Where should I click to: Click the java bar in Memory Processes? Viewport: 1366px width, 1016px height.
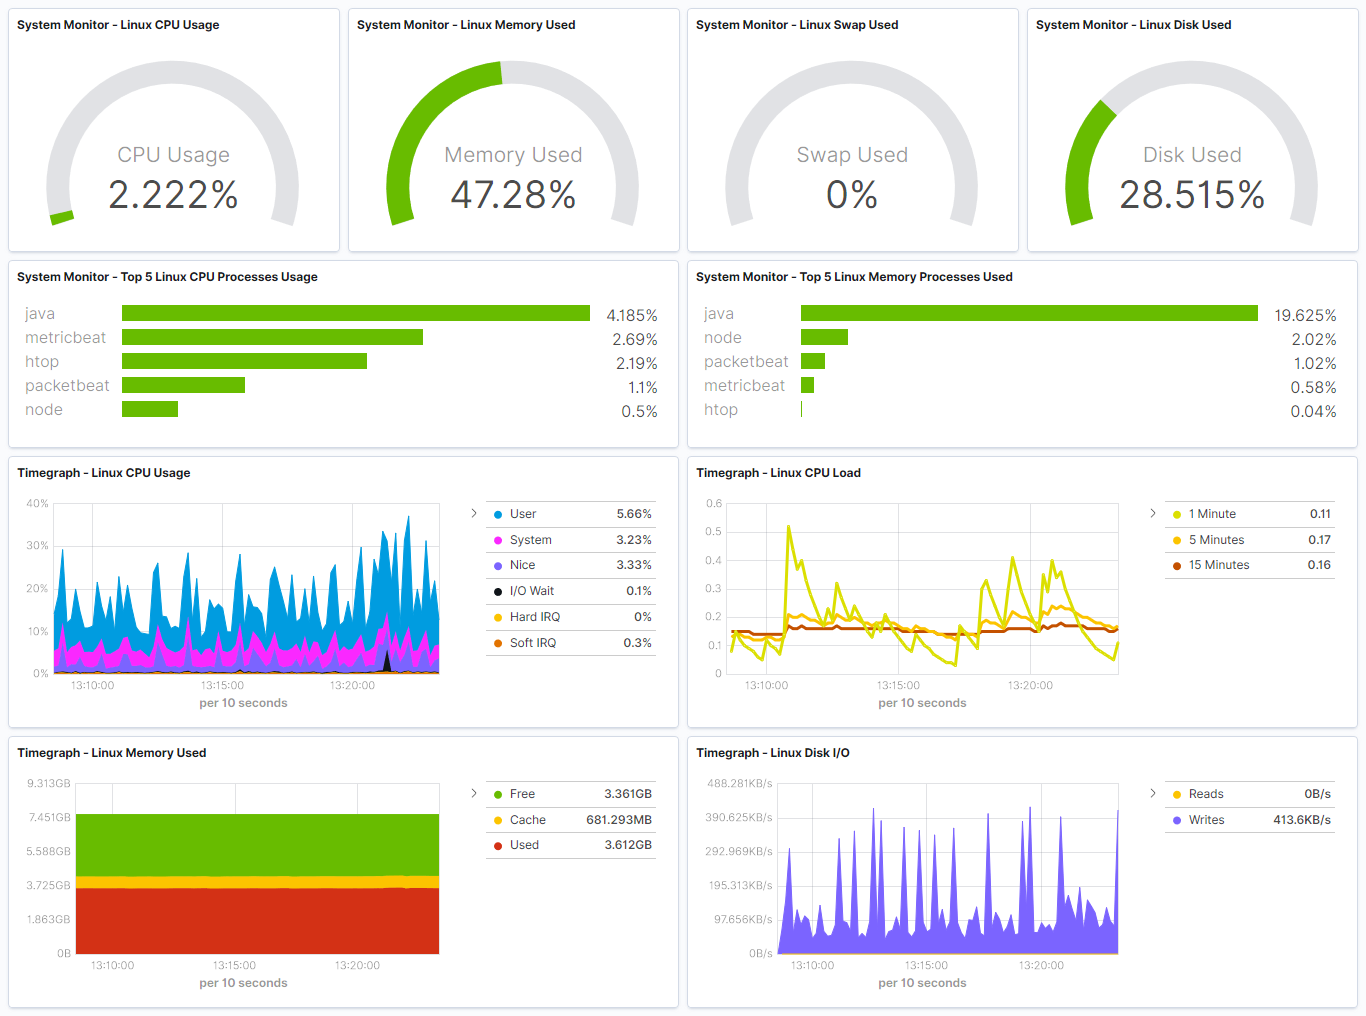(x=1029, y=314)
